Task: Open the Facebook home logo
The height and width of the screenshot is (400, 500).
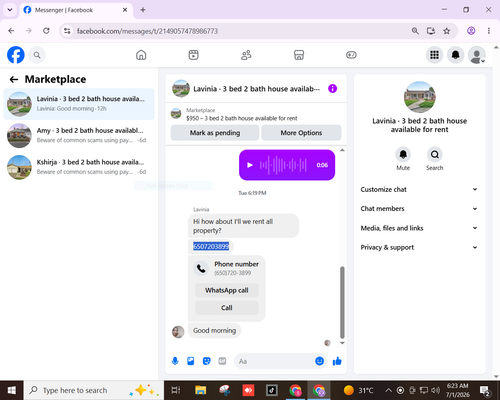Action: click(x=16, y=55)
